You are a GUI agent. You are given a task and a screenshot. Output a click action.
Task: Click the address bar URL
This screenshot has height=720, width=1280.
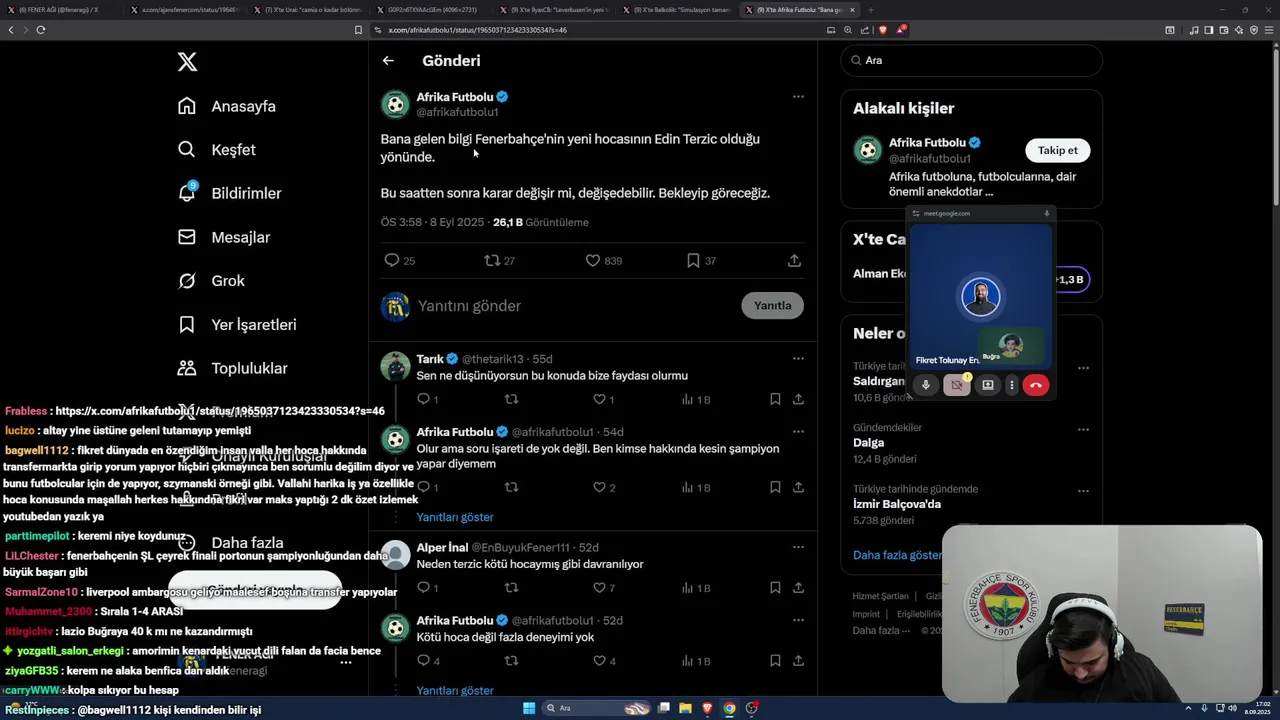click(x=478, y=30)
